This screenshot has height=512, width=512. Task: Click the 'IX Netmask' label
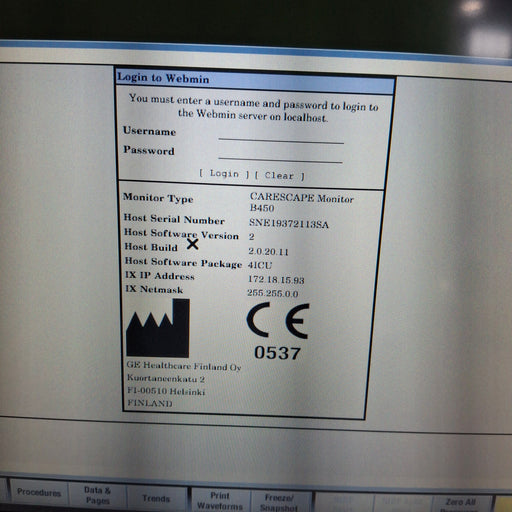click(154, 289)
